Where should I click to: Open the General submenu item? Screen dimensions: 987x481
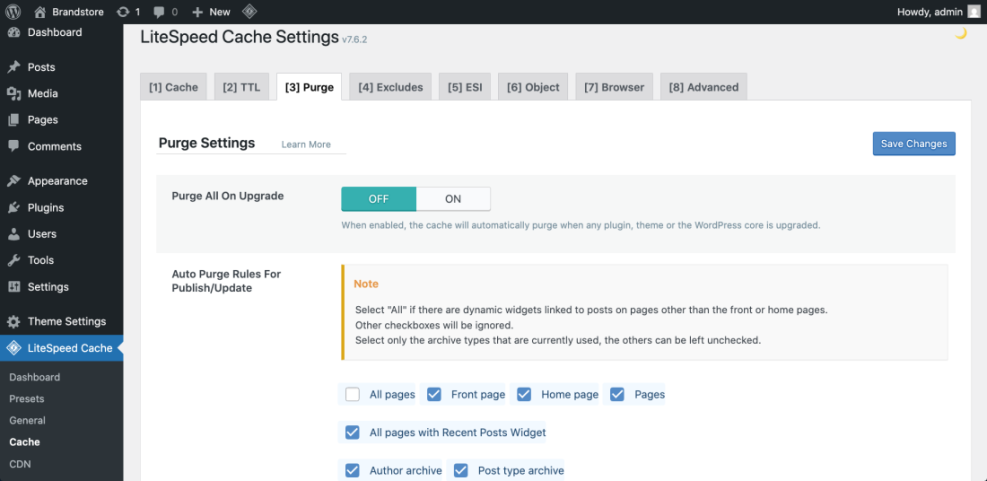[x=27, y=421]
